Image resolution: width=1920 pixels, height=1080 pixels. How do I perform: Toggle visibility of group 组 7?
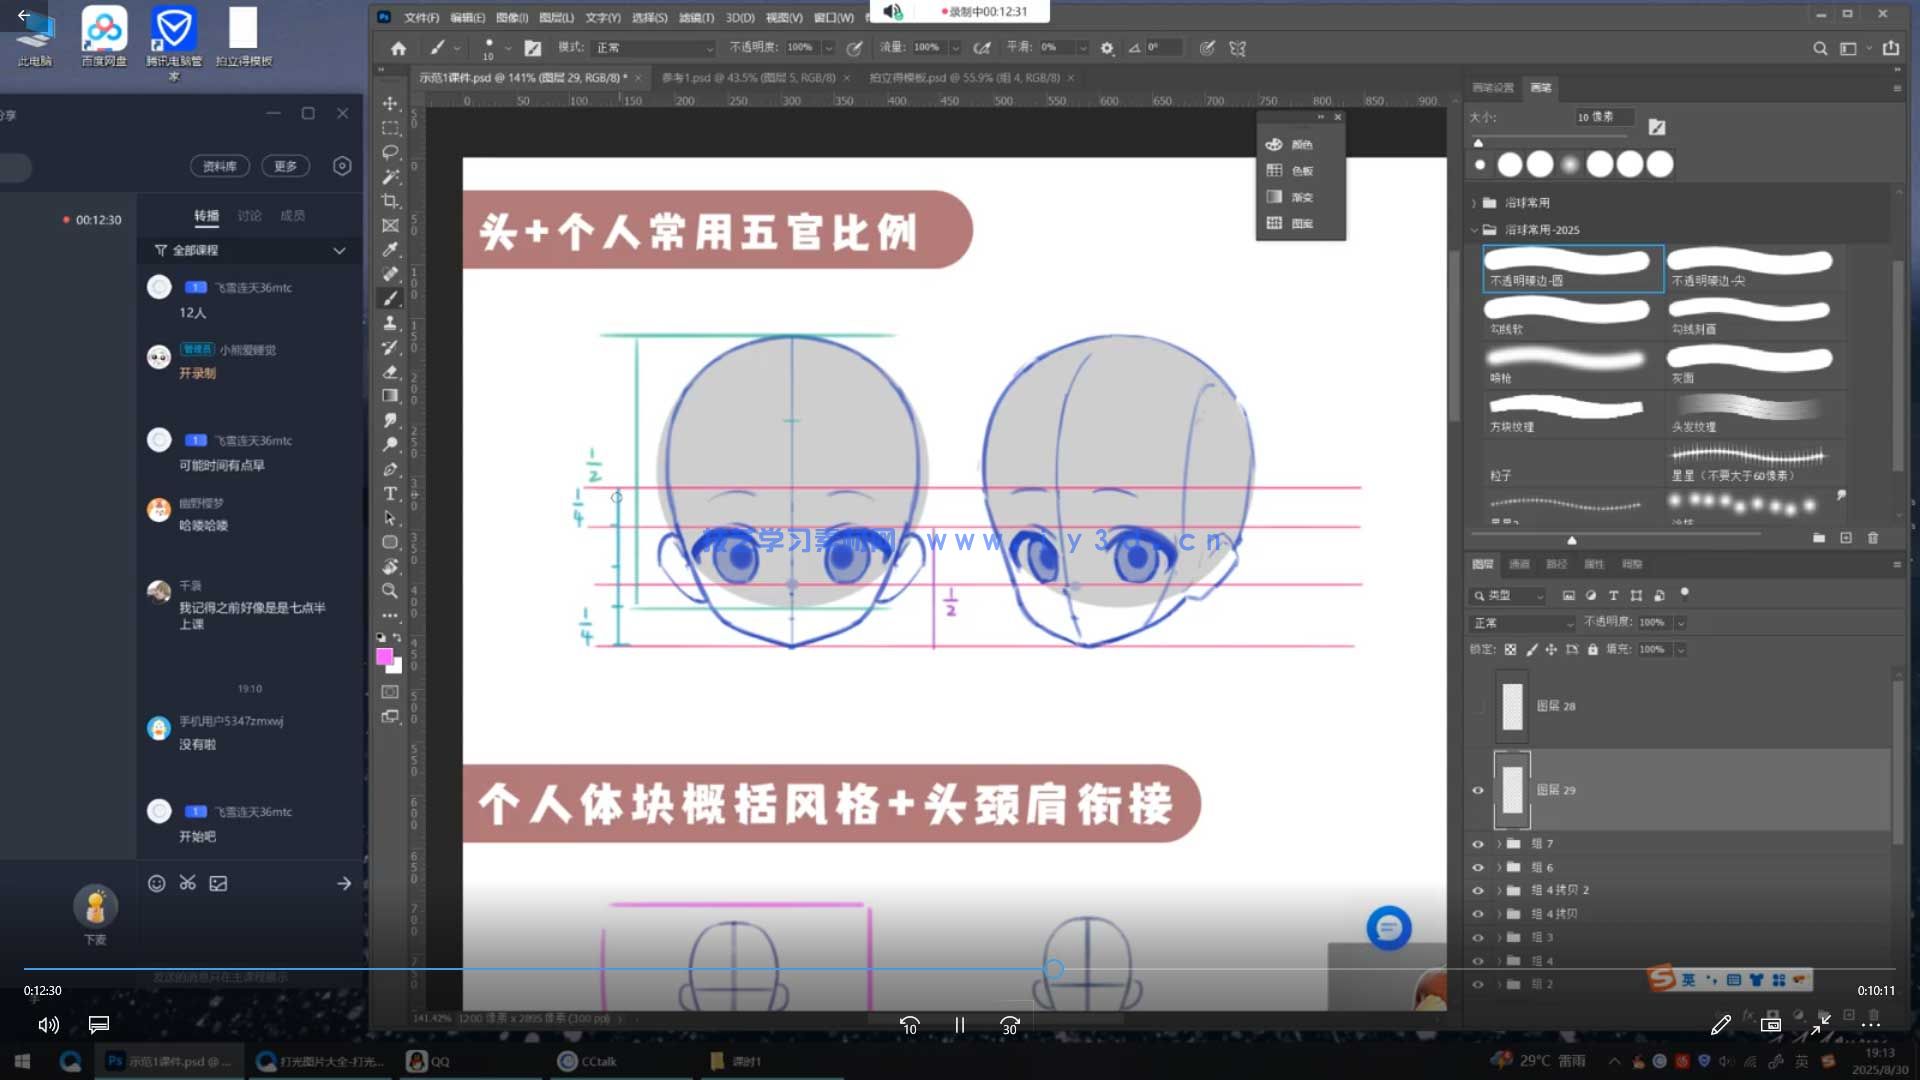click(1478, 843)
